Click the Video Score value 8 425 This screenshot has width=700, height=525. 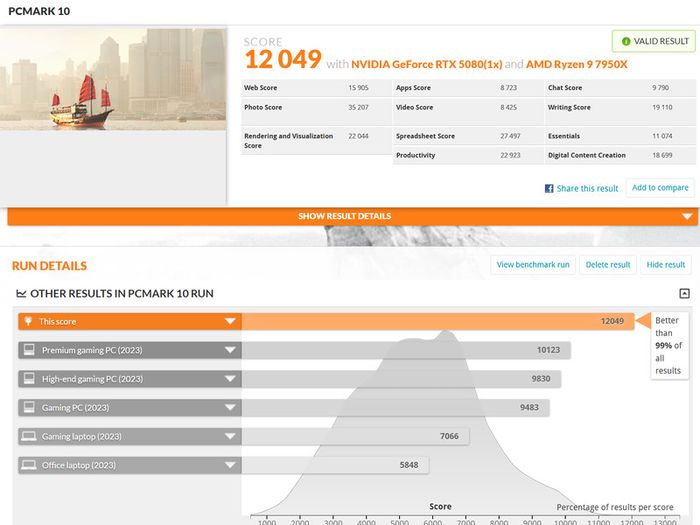pyautogui.click(x=508, y=107)
